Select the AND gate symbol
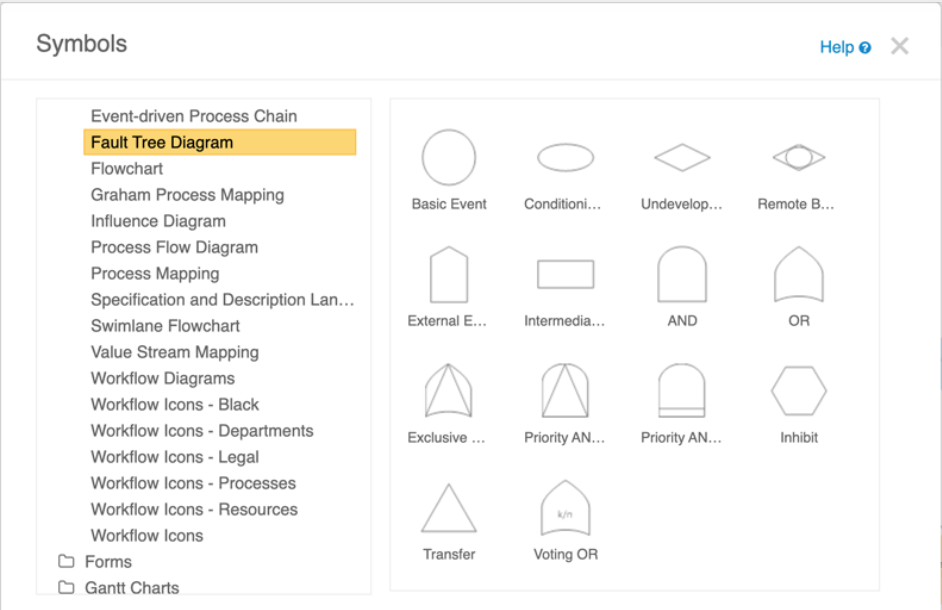Viewport: 942px width, 610px height. [x=682, y=275]
